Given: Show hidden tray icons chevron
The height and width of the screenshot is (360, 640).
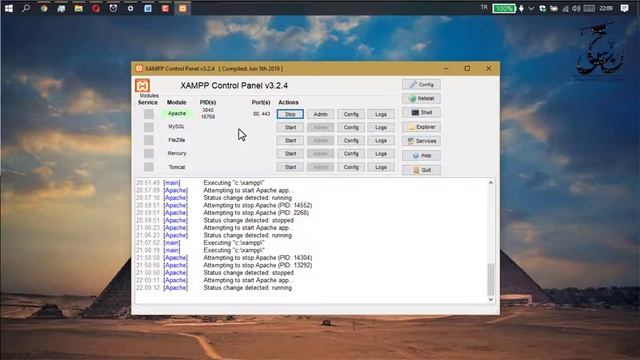Looking at the screenshot, I should pos(531,9).
